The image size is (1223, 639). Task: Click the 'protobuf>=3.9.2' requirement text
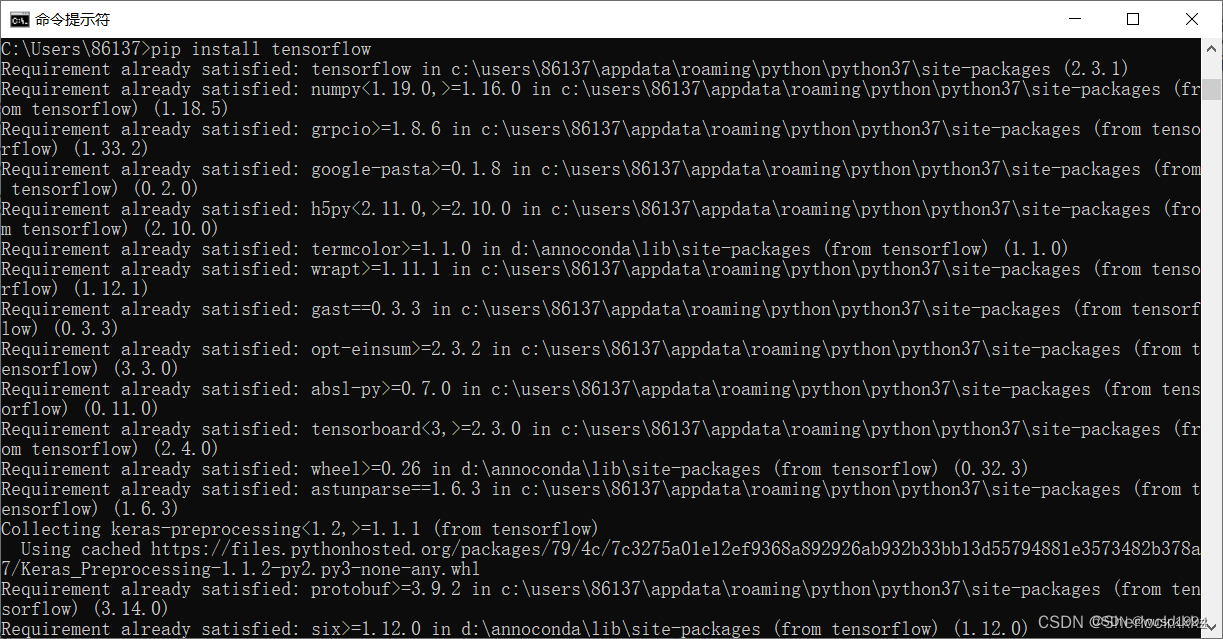click(x=386, y=589)
